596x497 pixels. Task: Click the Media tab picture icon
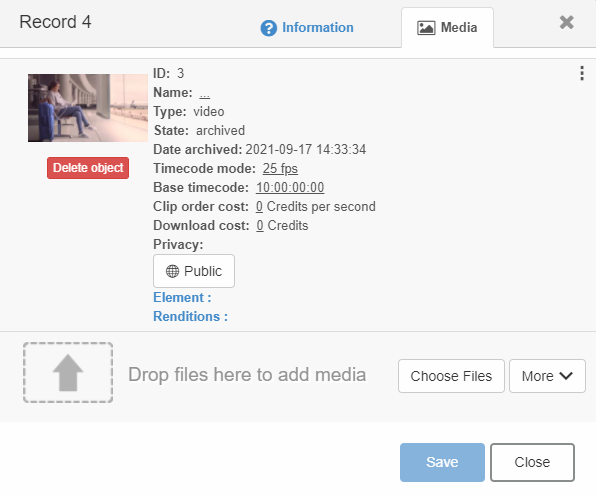click(426, 28)
